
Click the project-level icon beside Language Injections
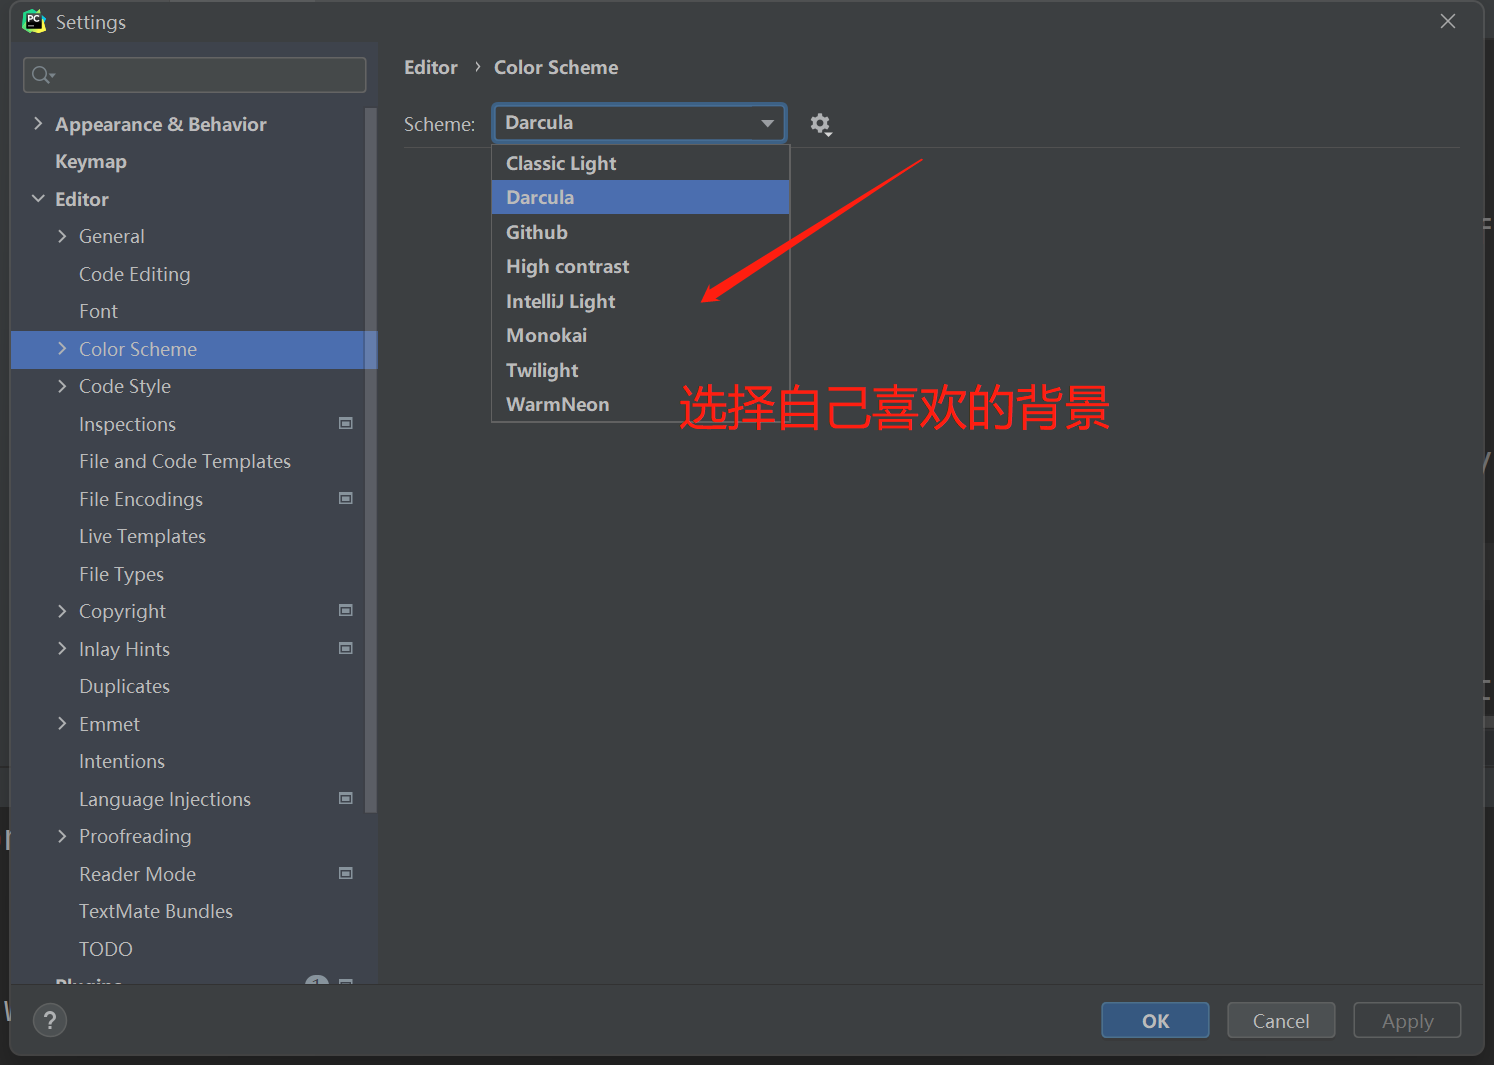[x=346, y=799]
